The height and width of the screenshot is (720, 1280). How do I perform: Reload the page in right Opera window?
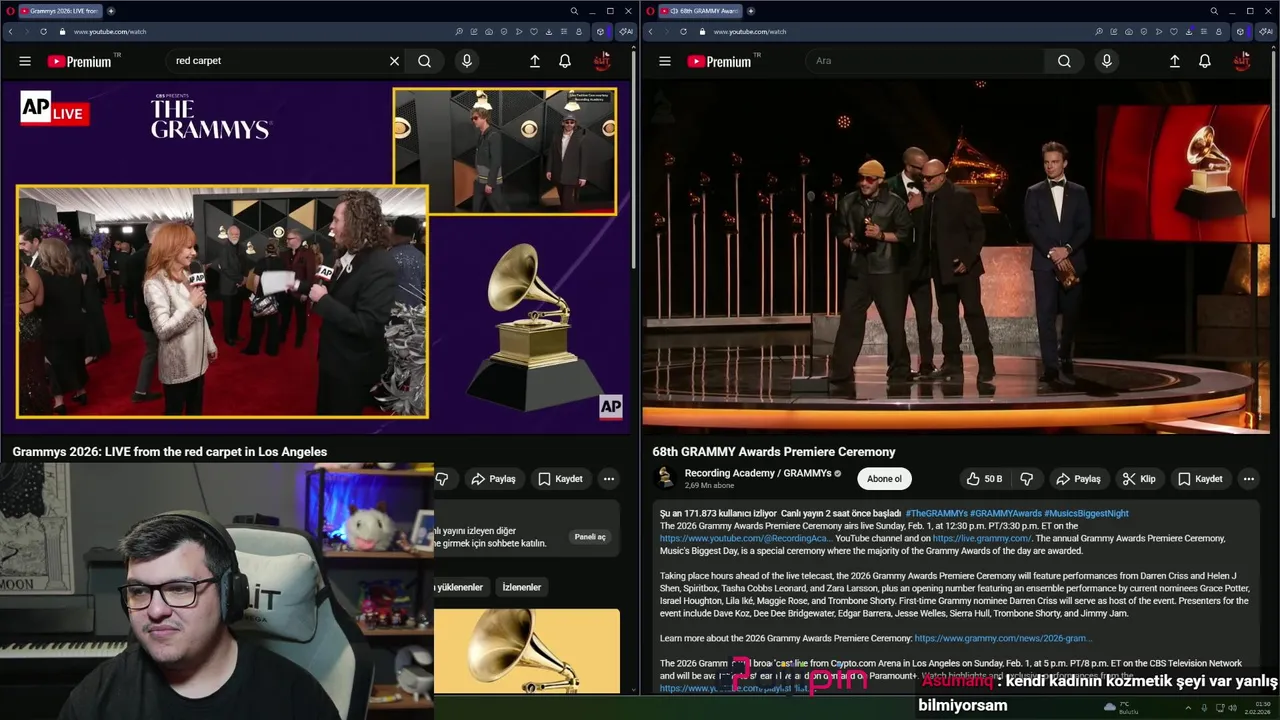click(683, 31)
